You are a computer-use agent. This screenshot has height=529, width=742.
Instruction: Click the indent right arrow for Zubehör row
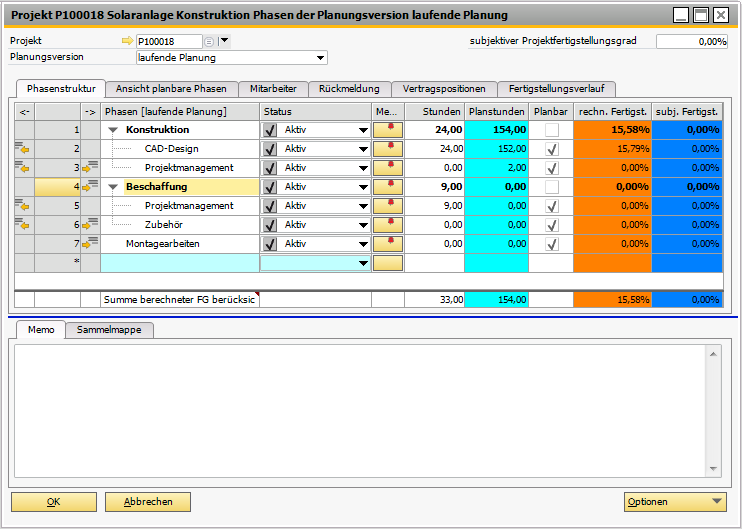(x=89, y=225)
